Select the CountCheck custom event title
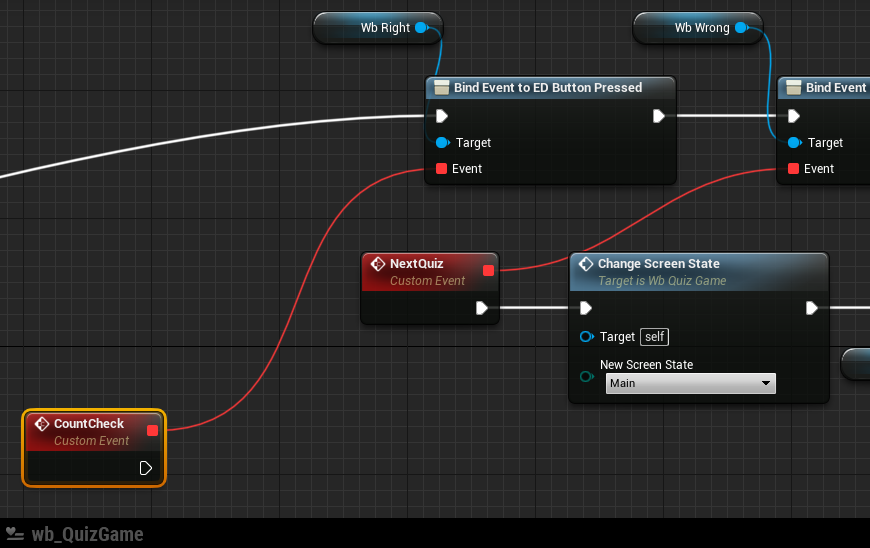 89,424
